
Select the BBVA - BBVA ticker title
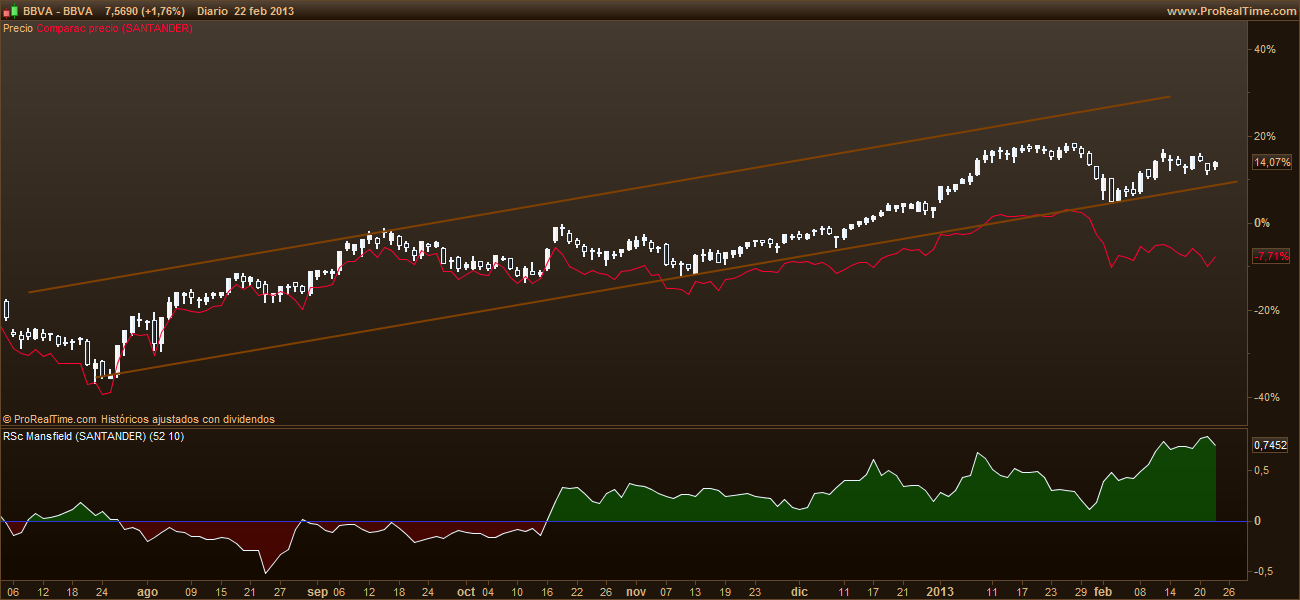point(58,11)
